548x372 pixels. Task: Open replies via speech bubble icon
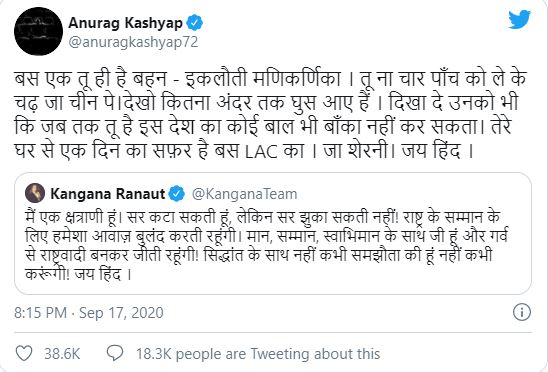click(115, 353)
